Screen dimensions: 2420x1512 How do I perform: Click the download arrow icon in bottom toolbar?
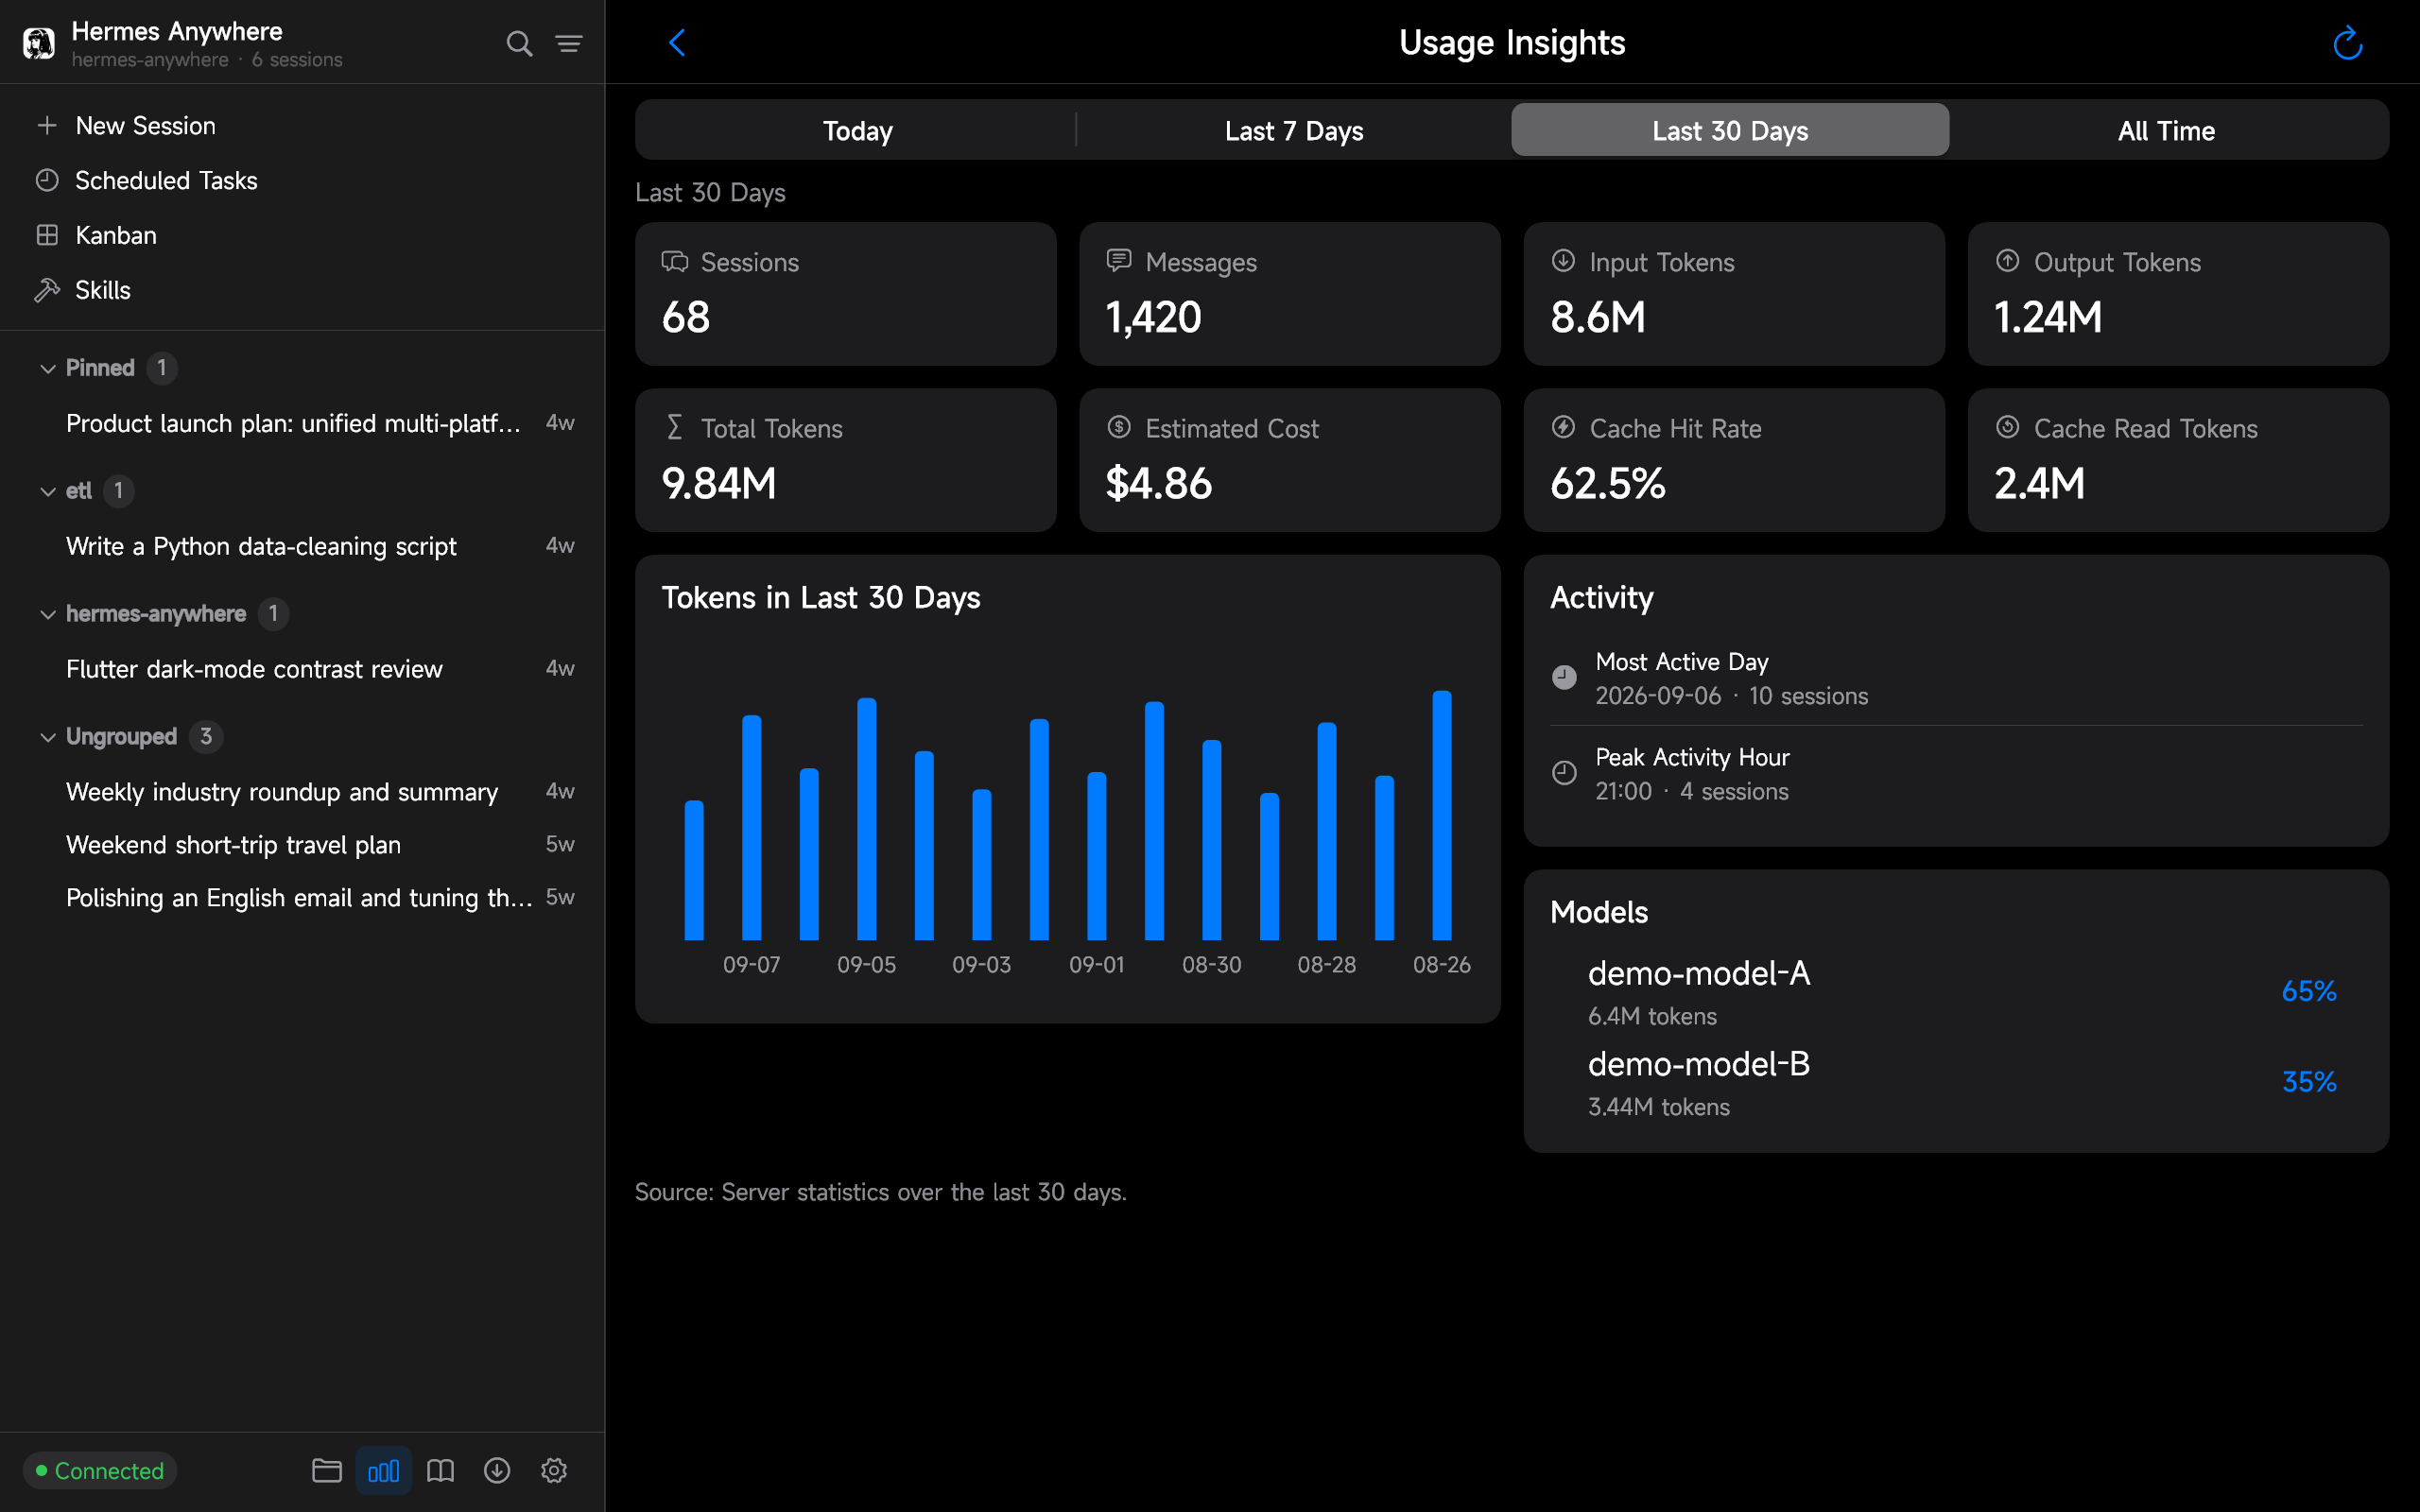[x=497, y=1470]
